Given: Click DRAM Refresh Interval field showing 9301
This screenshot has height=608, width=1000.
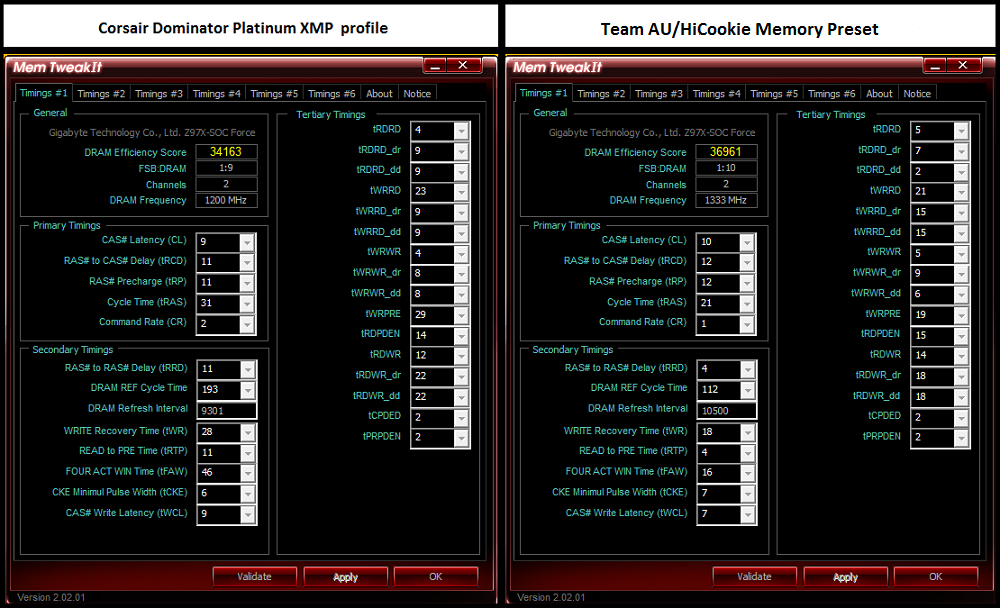Looking at the screenshot, I should click(226, 411).
